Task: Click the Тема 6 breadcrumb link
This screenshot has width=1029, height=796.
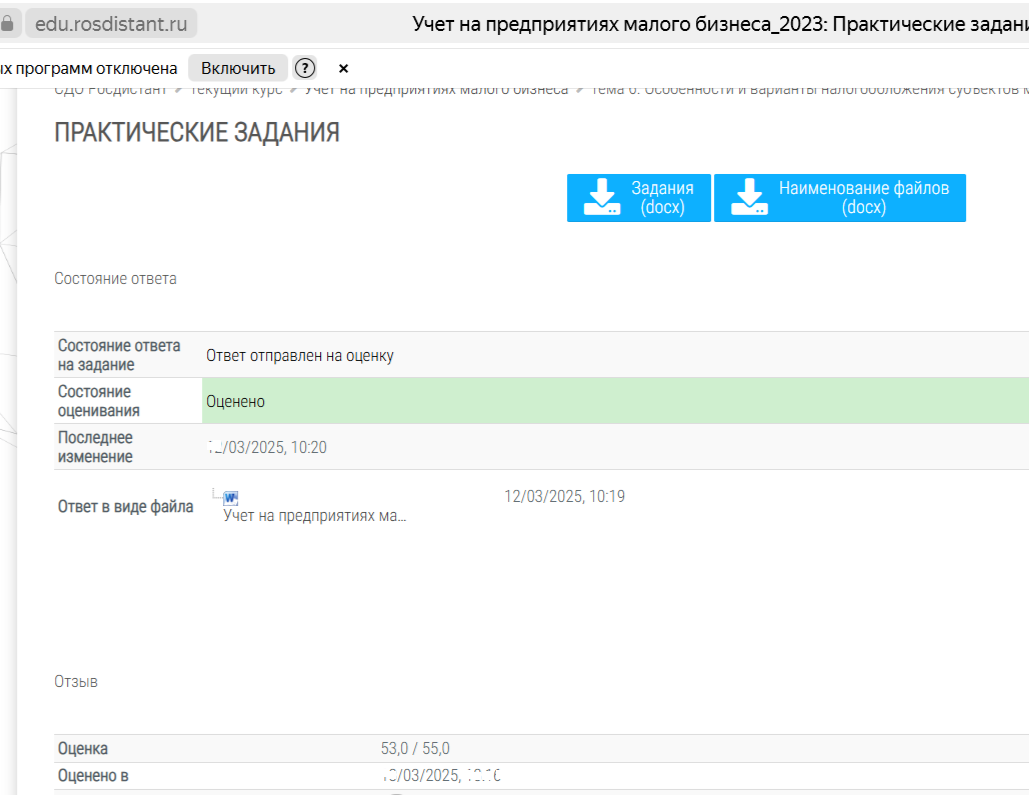Action: tap(809, 90)
